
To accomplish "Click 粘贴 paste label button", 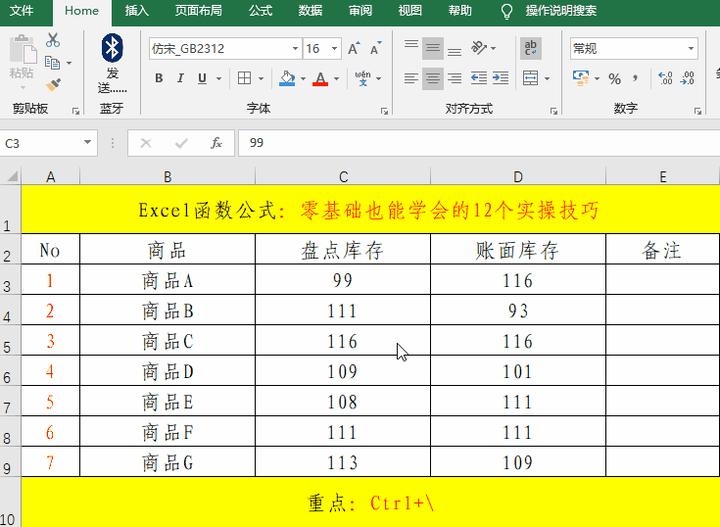I will [21, 73].
